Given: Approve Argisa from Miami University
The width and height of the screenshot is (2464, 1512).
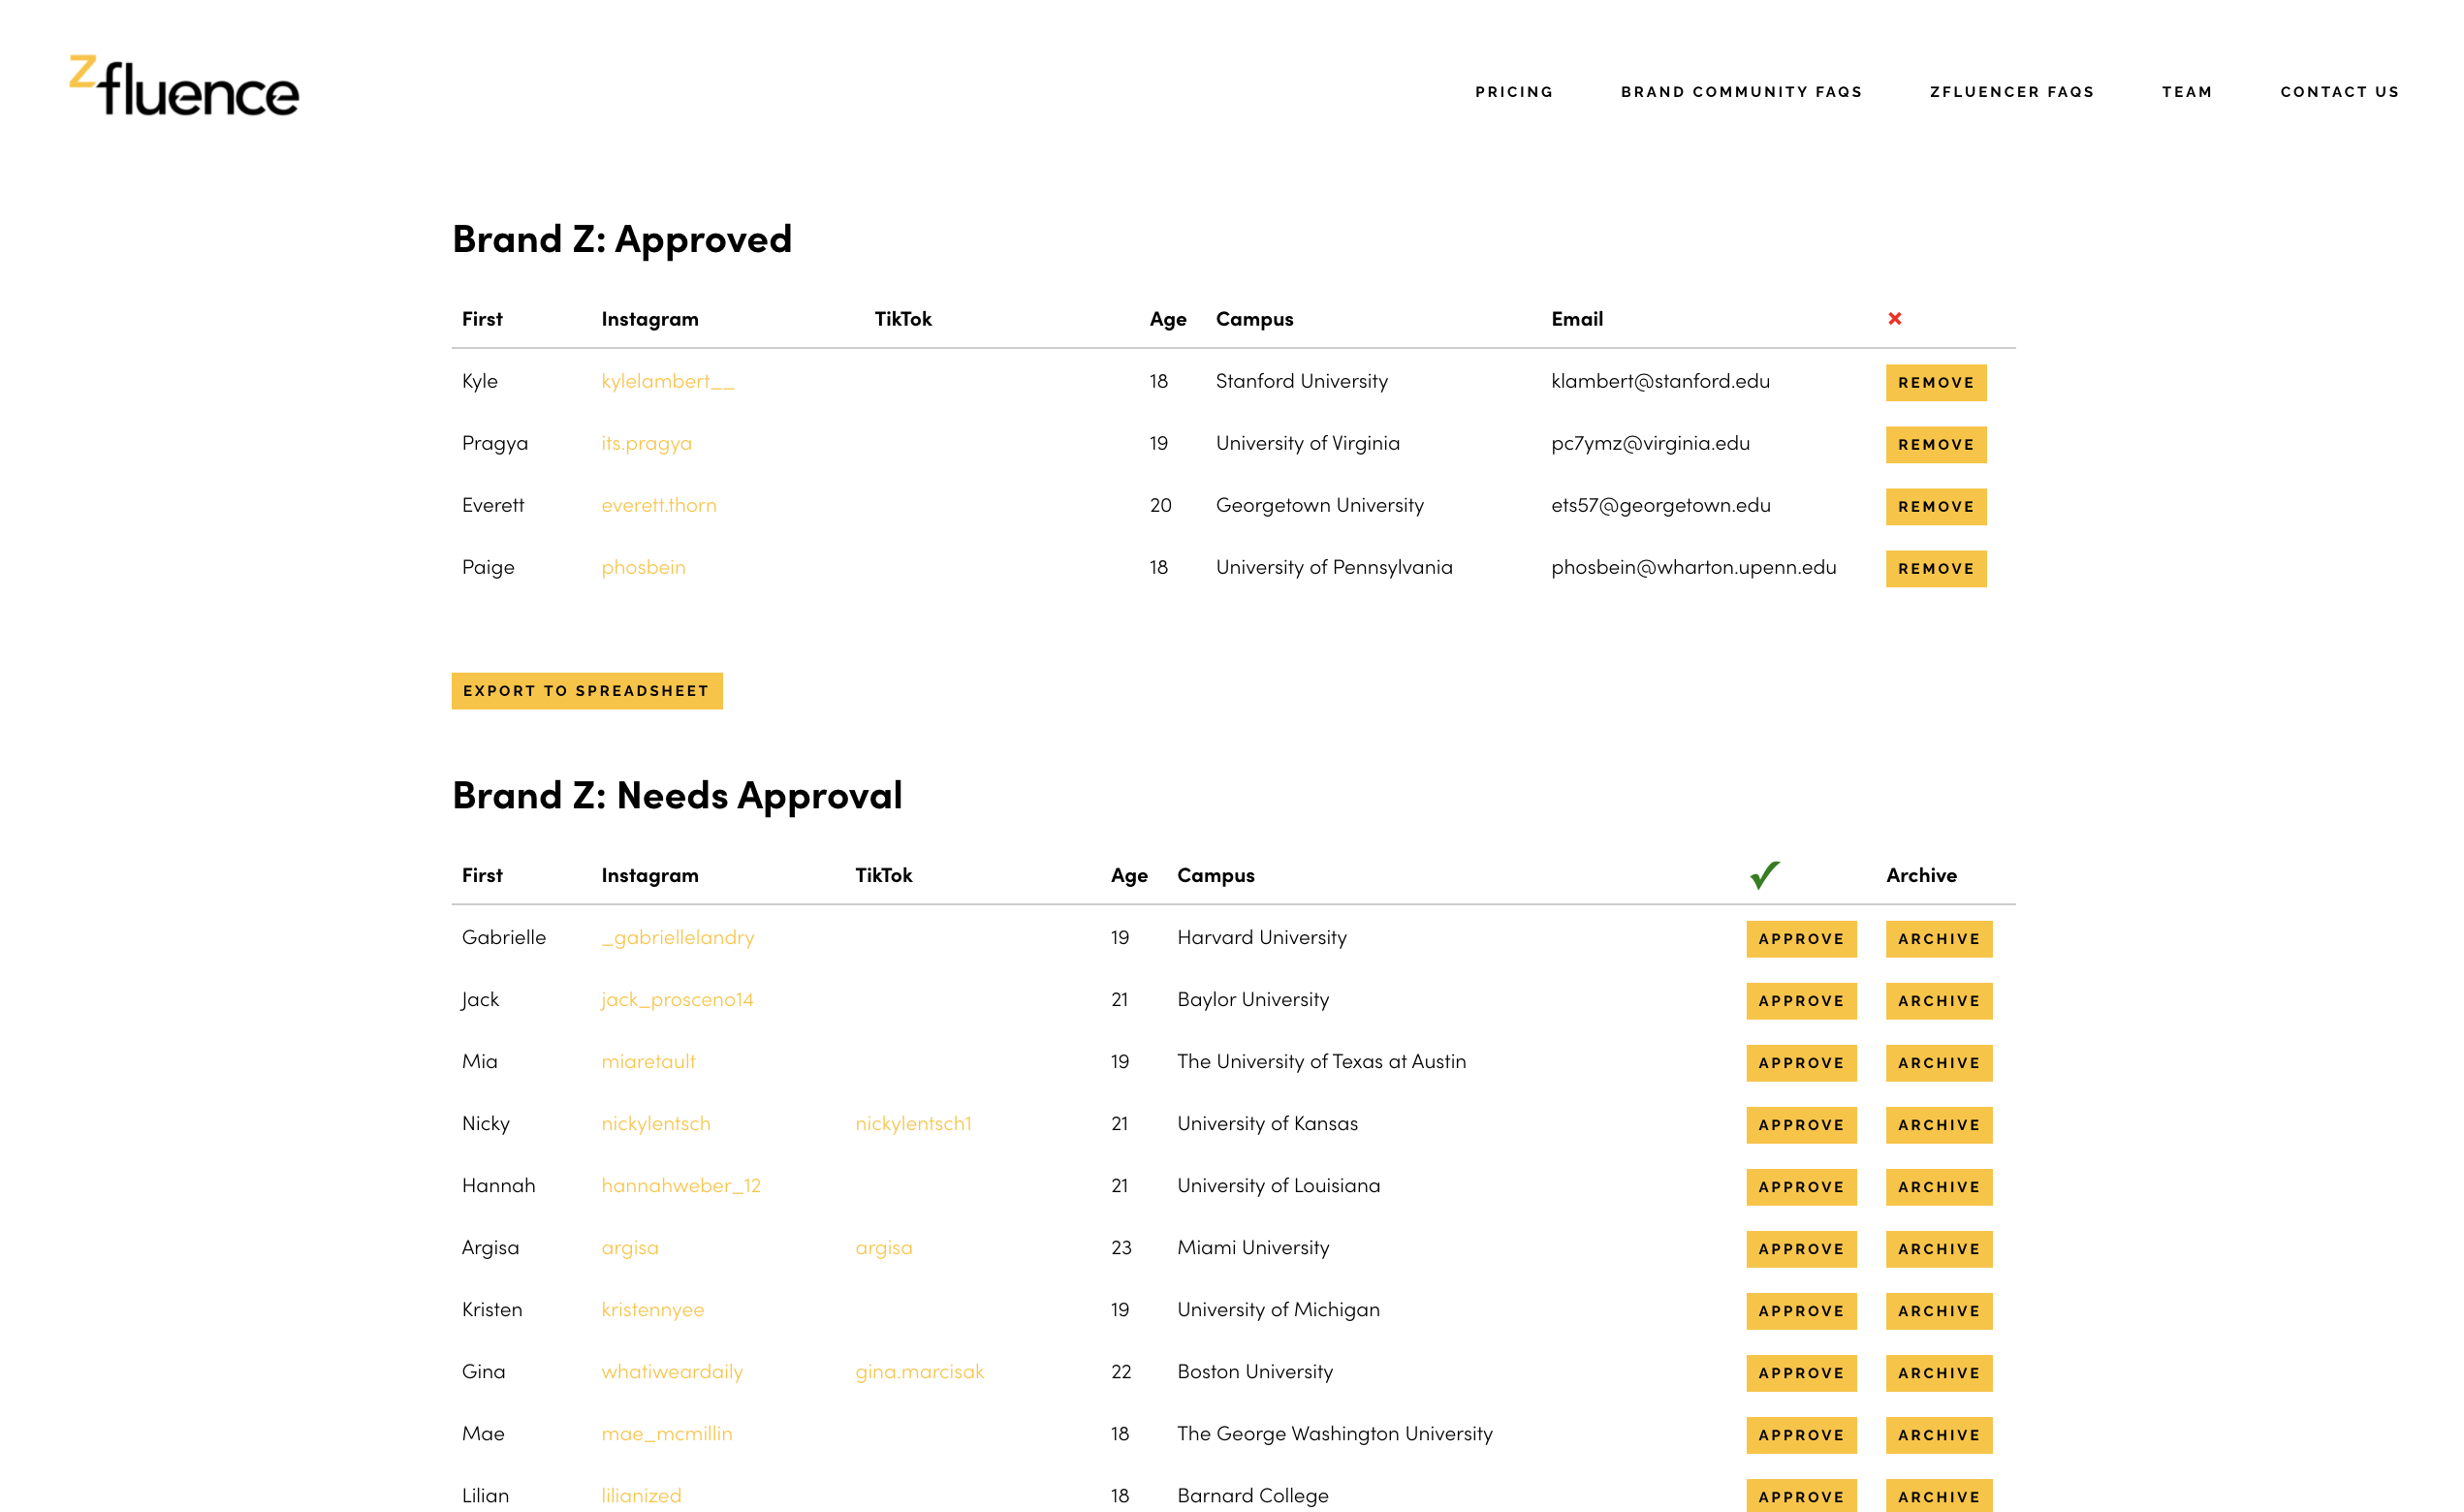Looking at the screenshot, I should (1801, 1249).
